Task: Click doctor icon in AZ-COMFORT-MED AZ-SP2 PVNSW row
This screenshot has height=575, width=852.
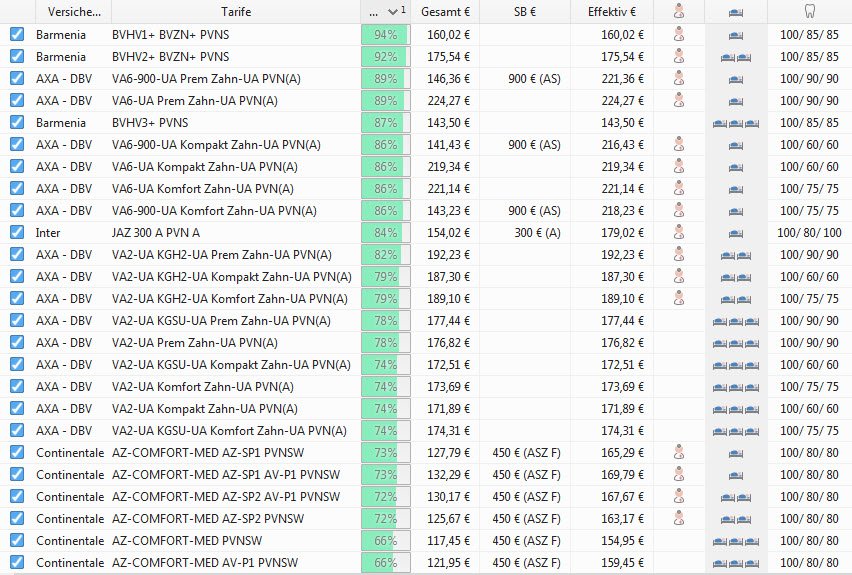Action: pyautogui.click(x=679, y=518)
